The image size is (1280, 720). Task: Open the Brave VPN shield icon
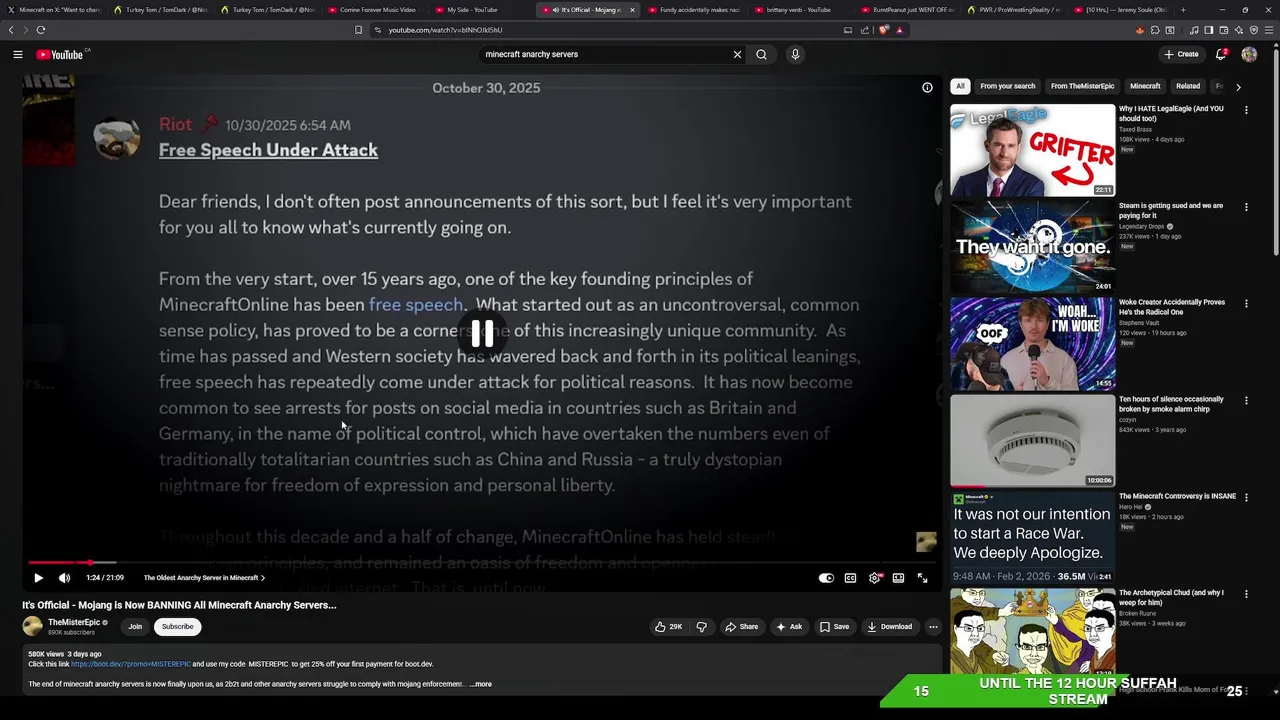[x=1254, y=30]
